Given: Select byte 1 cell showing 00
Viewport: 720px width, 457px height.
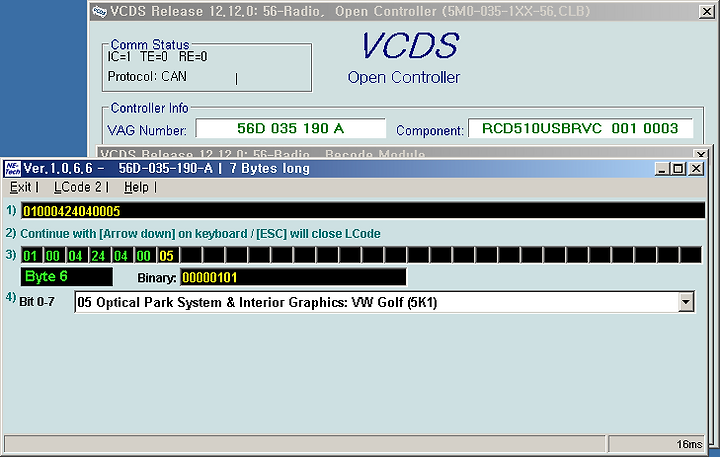Looking at the screenshot, I should 54,255.
